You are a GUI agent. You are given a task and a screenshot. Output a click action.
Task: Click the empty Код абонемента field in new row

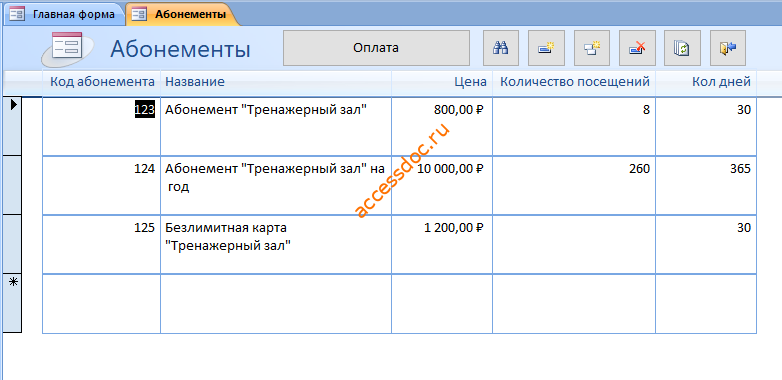pos(102,303)
